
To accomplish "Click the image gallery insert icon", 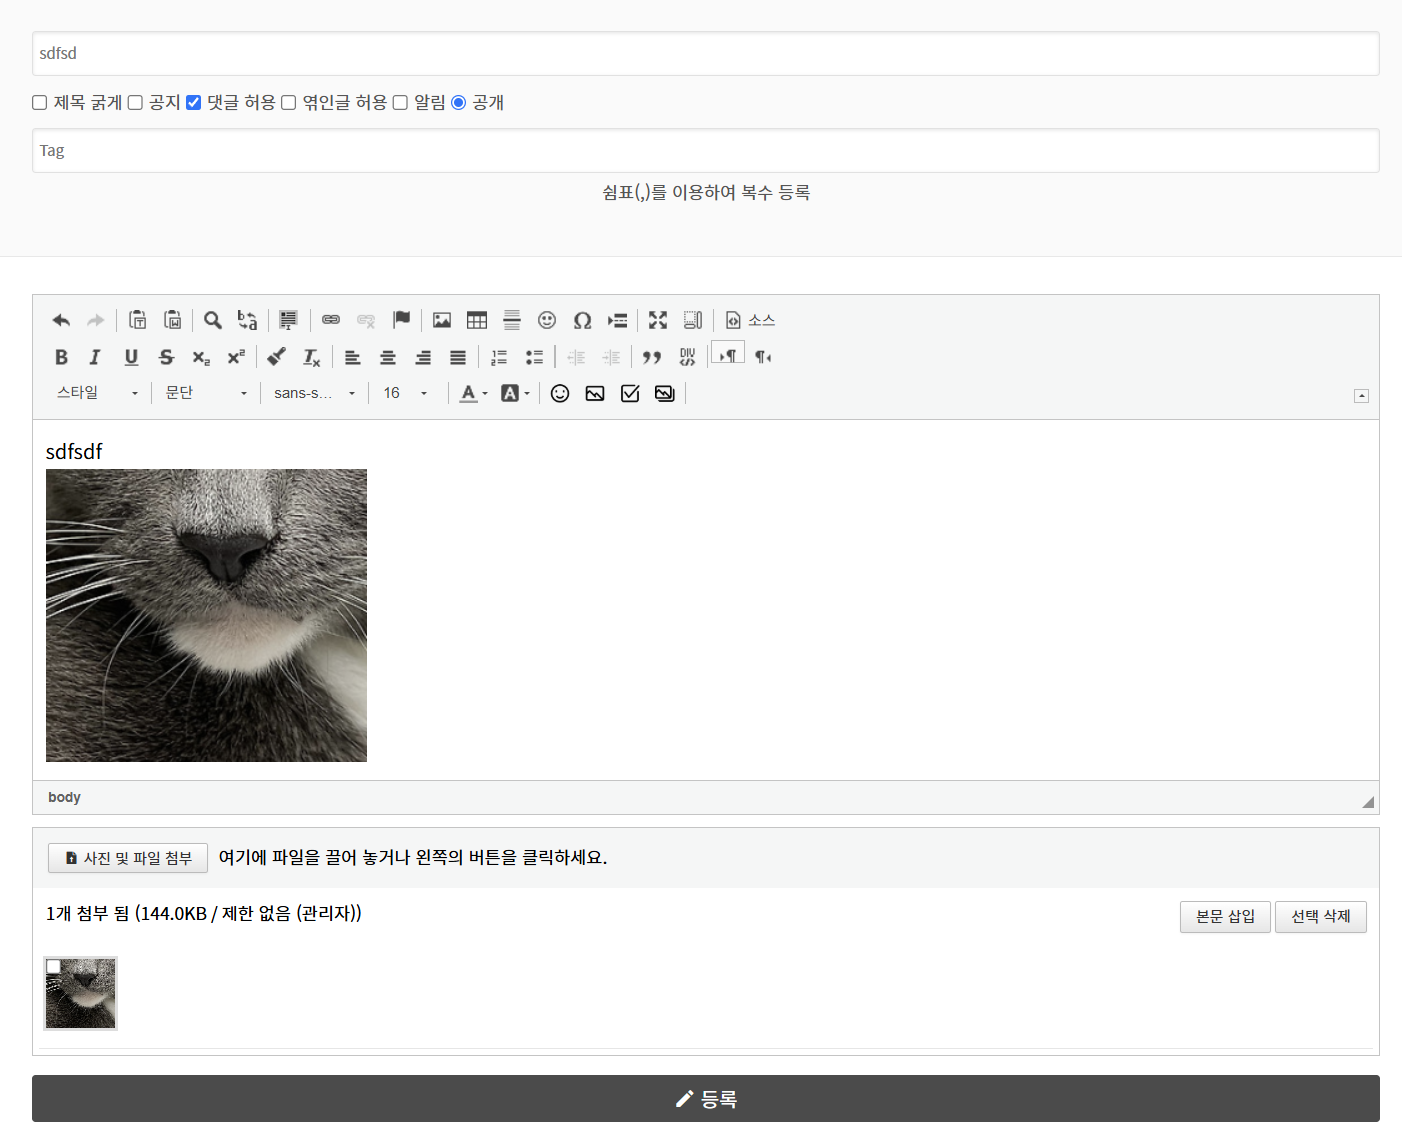I will click(x=665, y=393).
